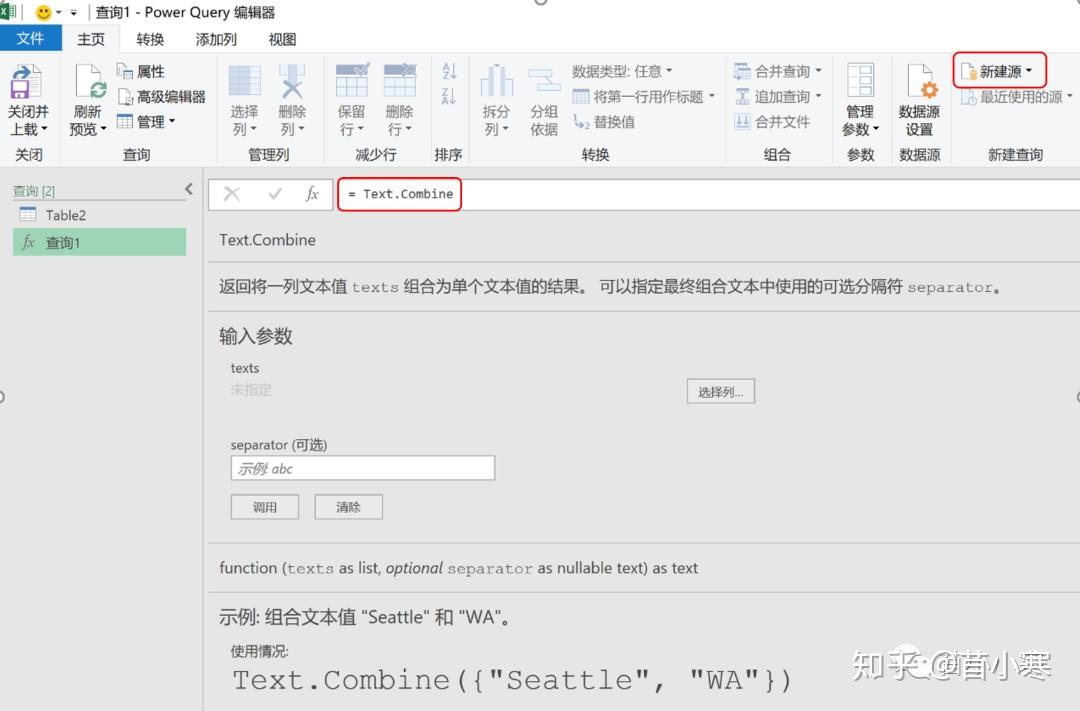Click the separator input showing 示例 abc
The image size is (1080, 711).
[x=362, y=467]
